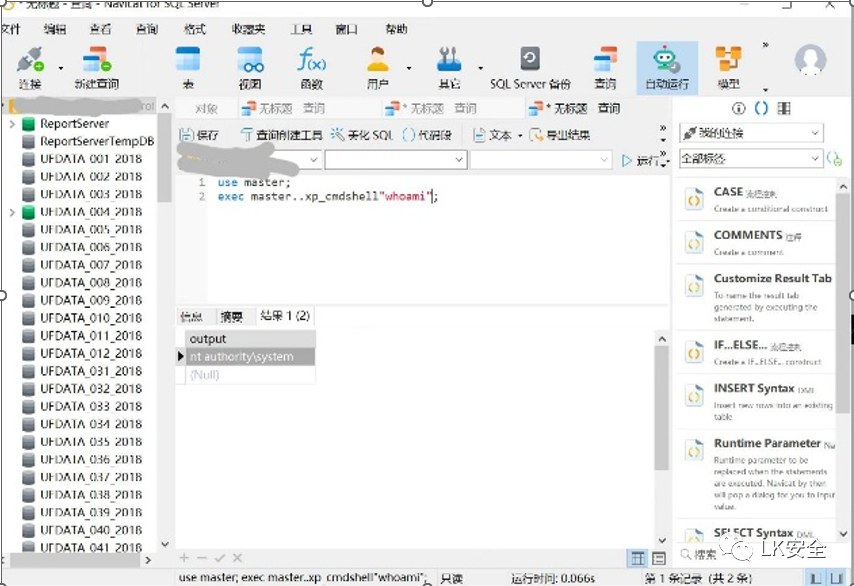Screen dimensions: 854x586
Task: Select the INSERT Syntax snippet
Action: tap(756, 401)
